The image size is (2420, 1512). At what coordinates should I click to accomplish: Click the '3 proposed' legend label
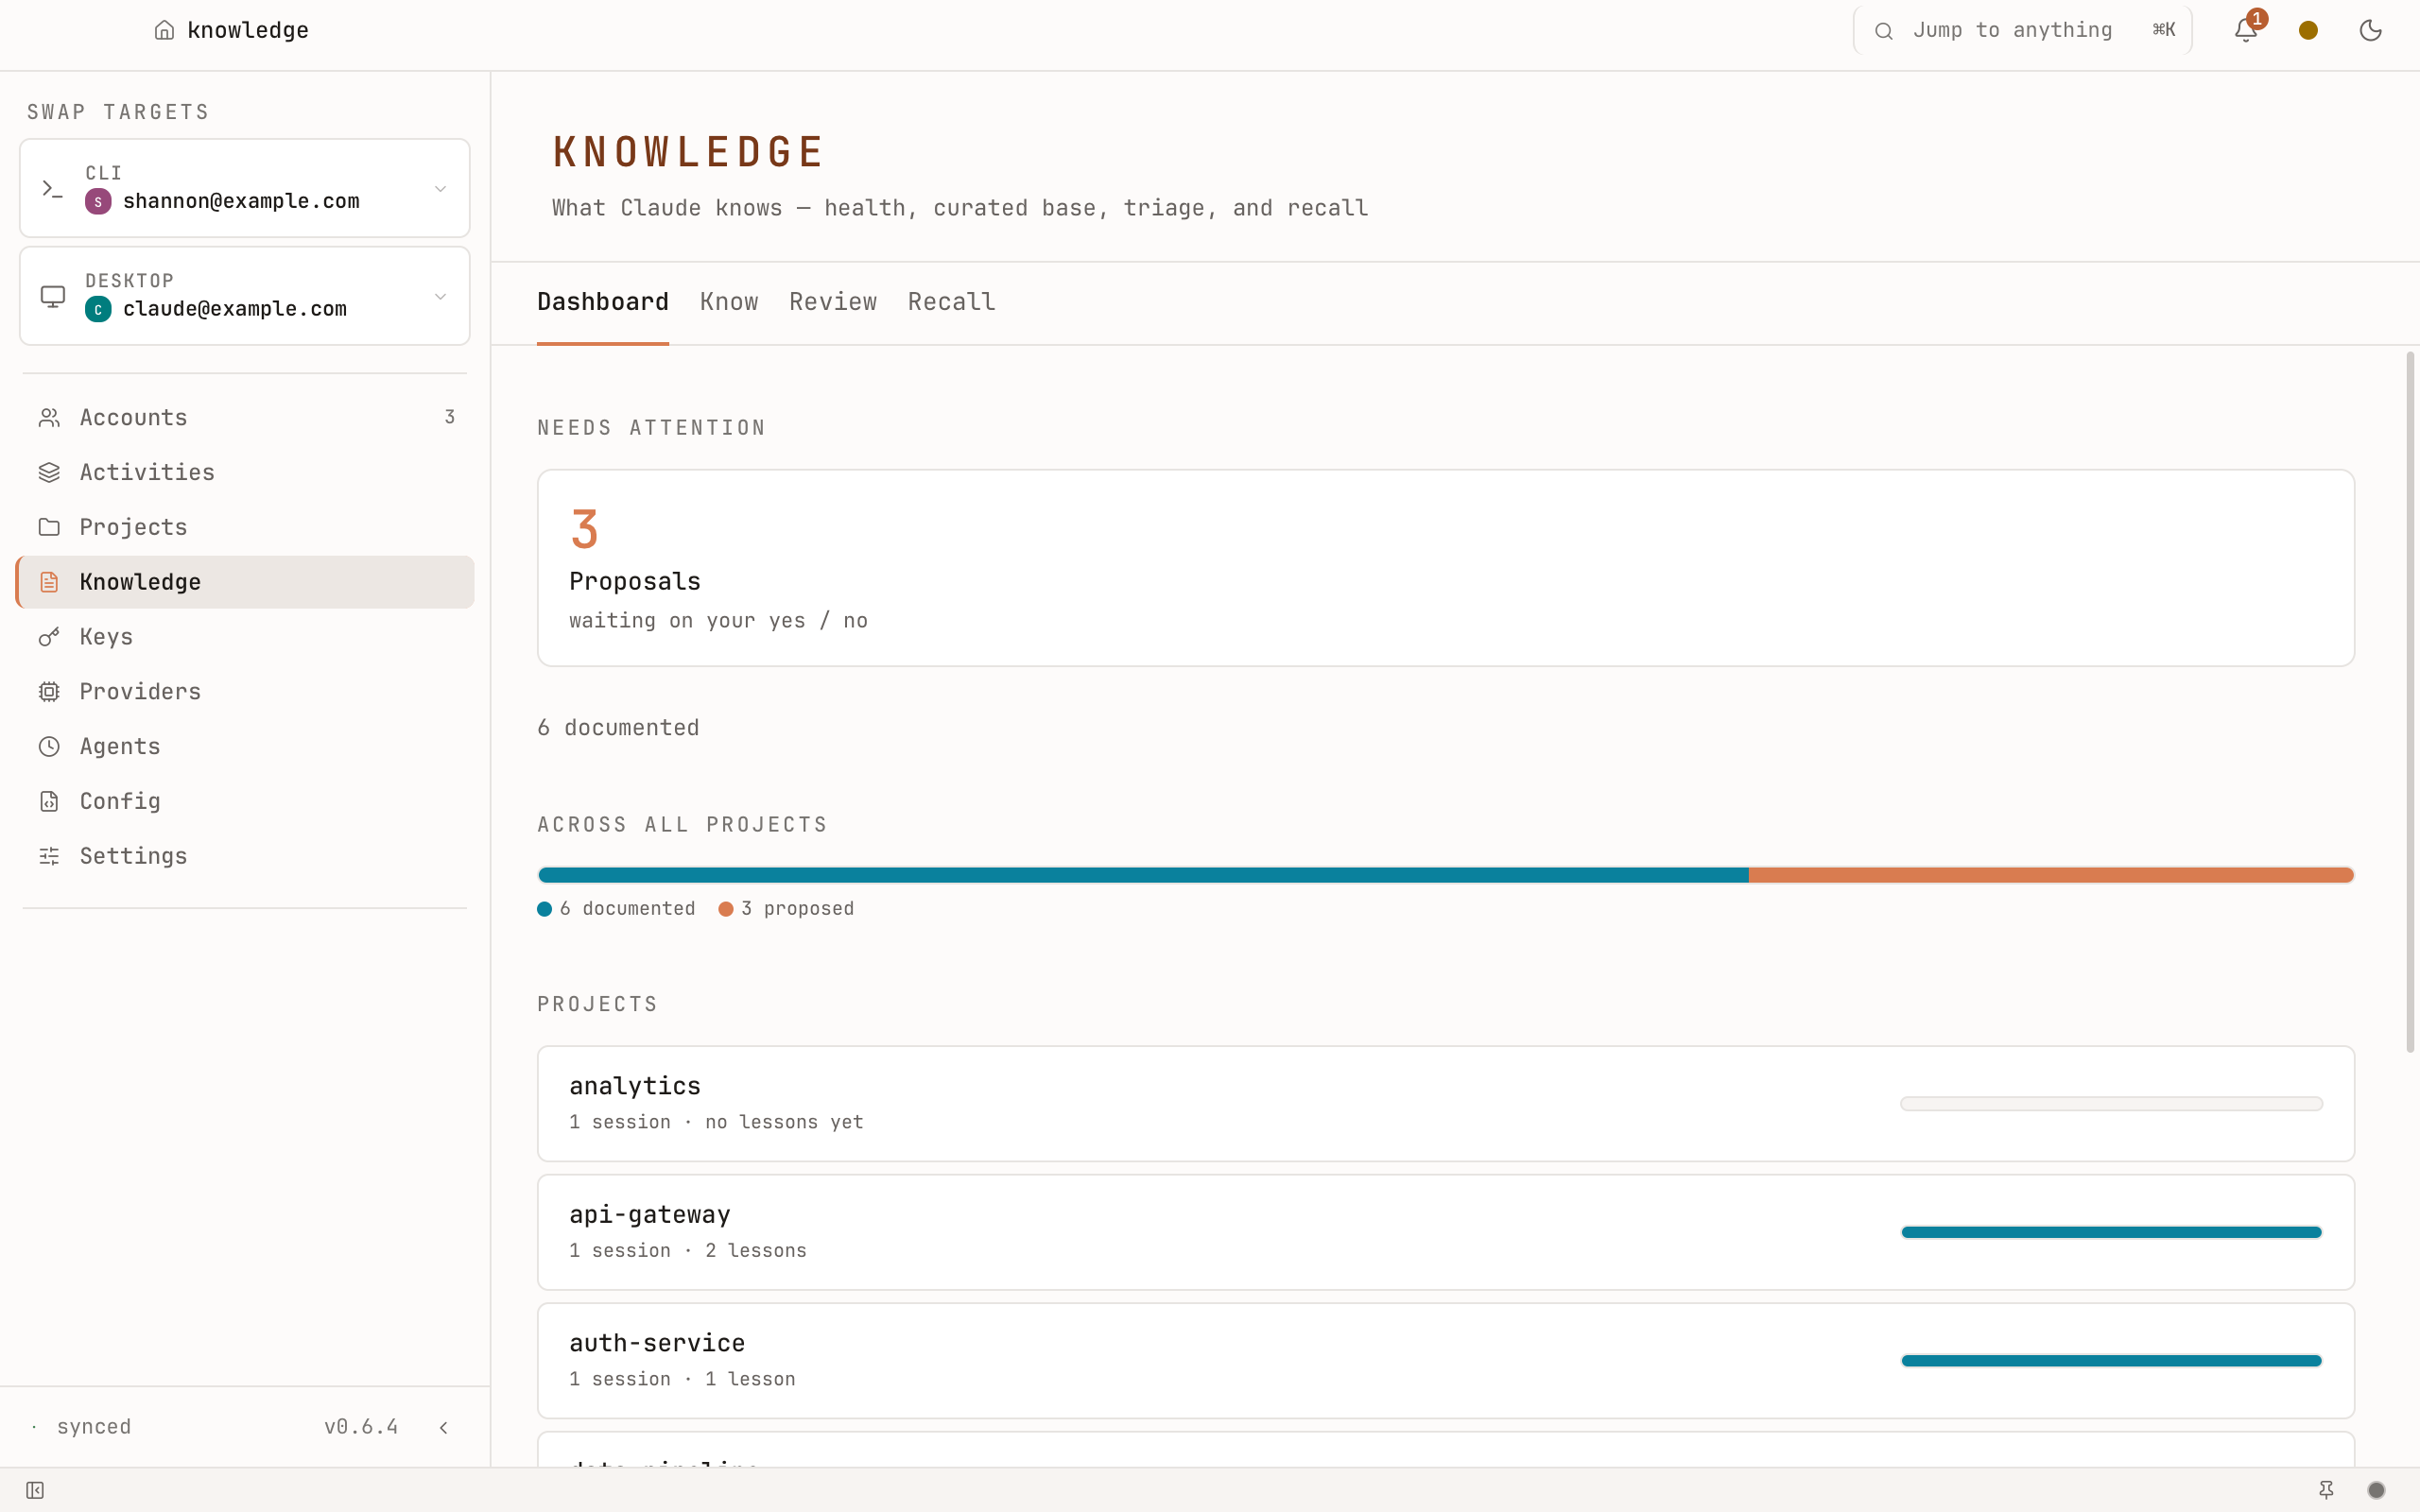[x=797, y=908]
